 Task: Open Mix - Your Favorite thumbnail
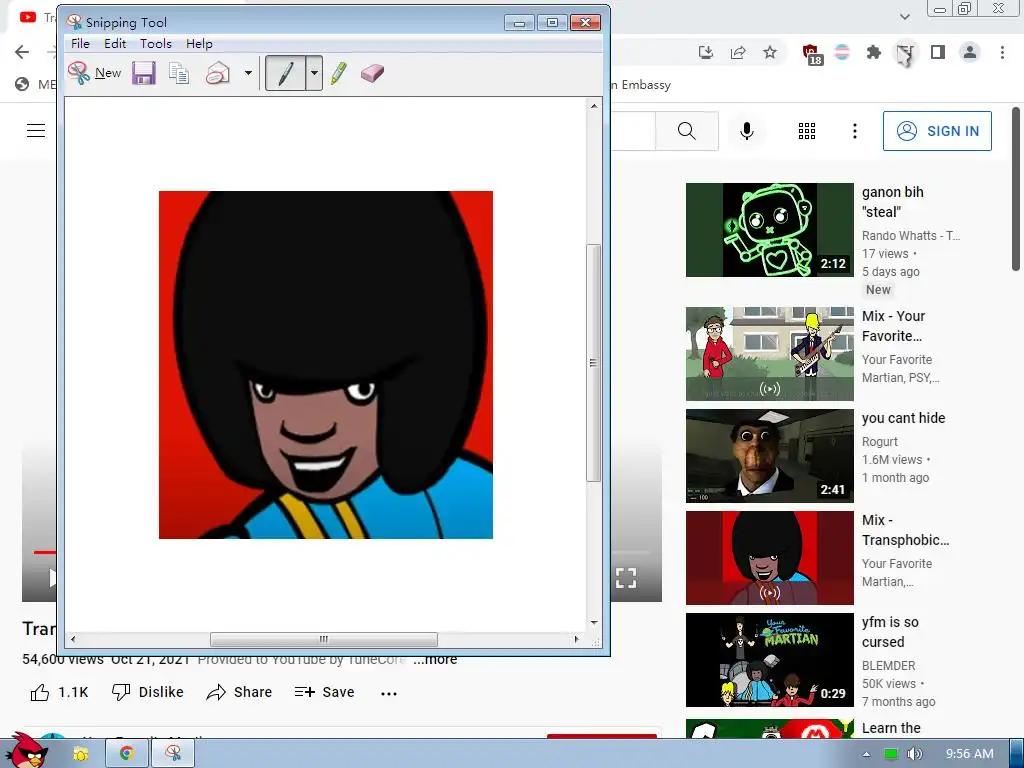coord(769,354)
